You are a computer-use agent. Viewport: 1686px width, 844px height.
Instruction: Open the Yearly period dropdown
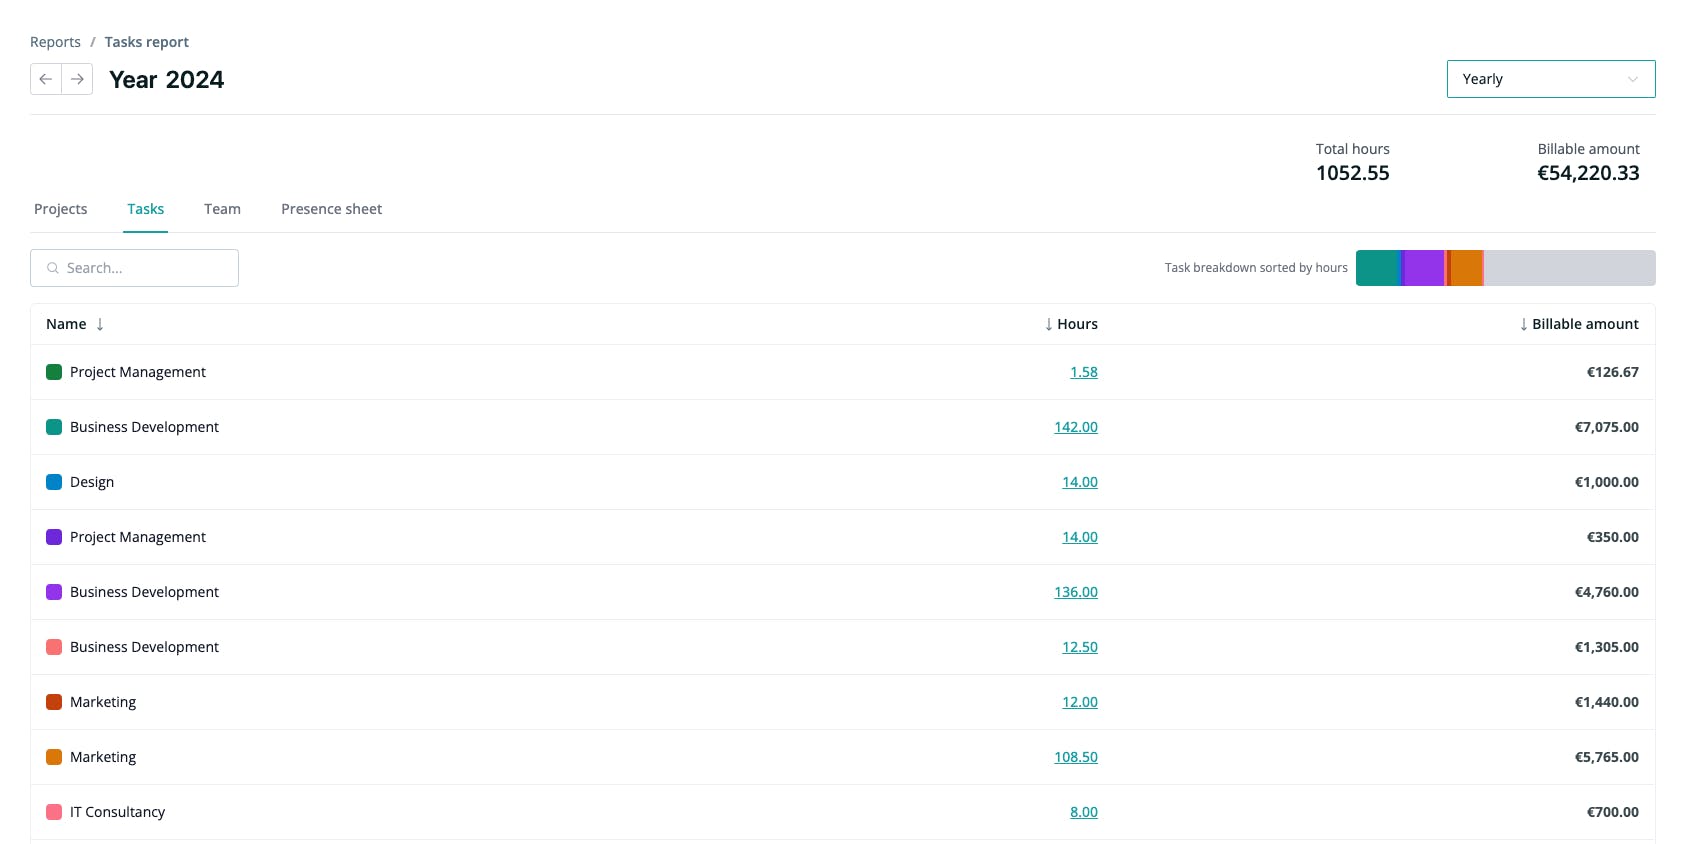[x=1550, y=79]
